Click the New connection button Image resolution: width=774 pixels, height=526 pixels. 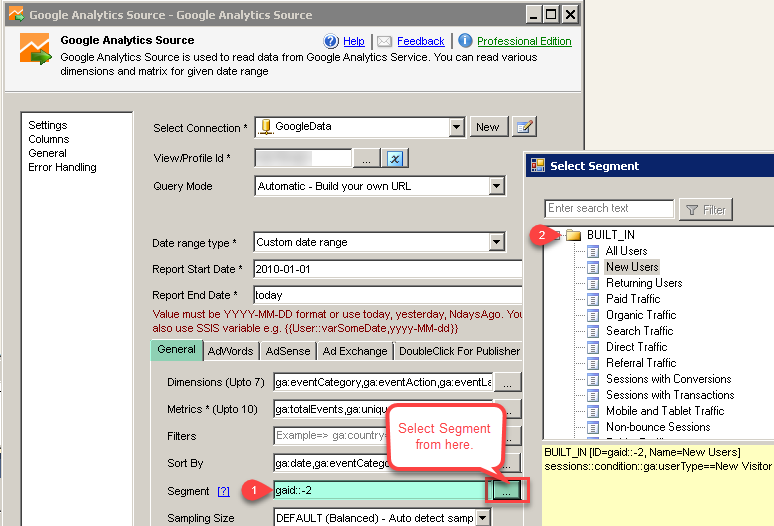click(x=488, y=127)
